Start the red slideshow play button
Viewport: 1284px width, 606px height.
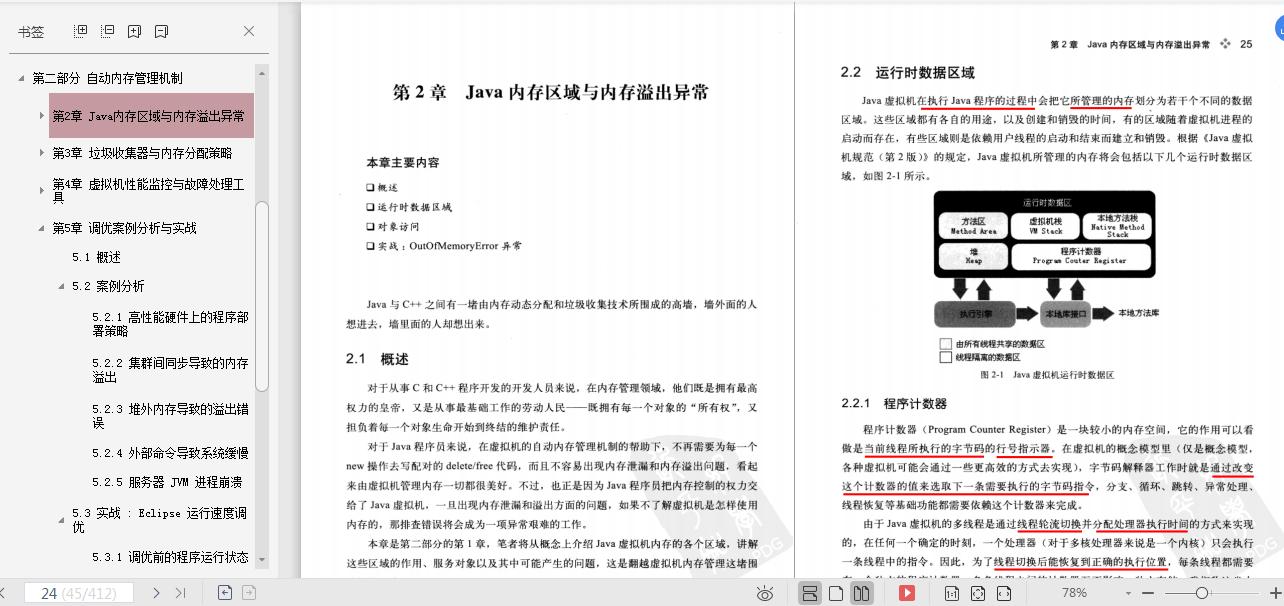[x=907, y=593]
